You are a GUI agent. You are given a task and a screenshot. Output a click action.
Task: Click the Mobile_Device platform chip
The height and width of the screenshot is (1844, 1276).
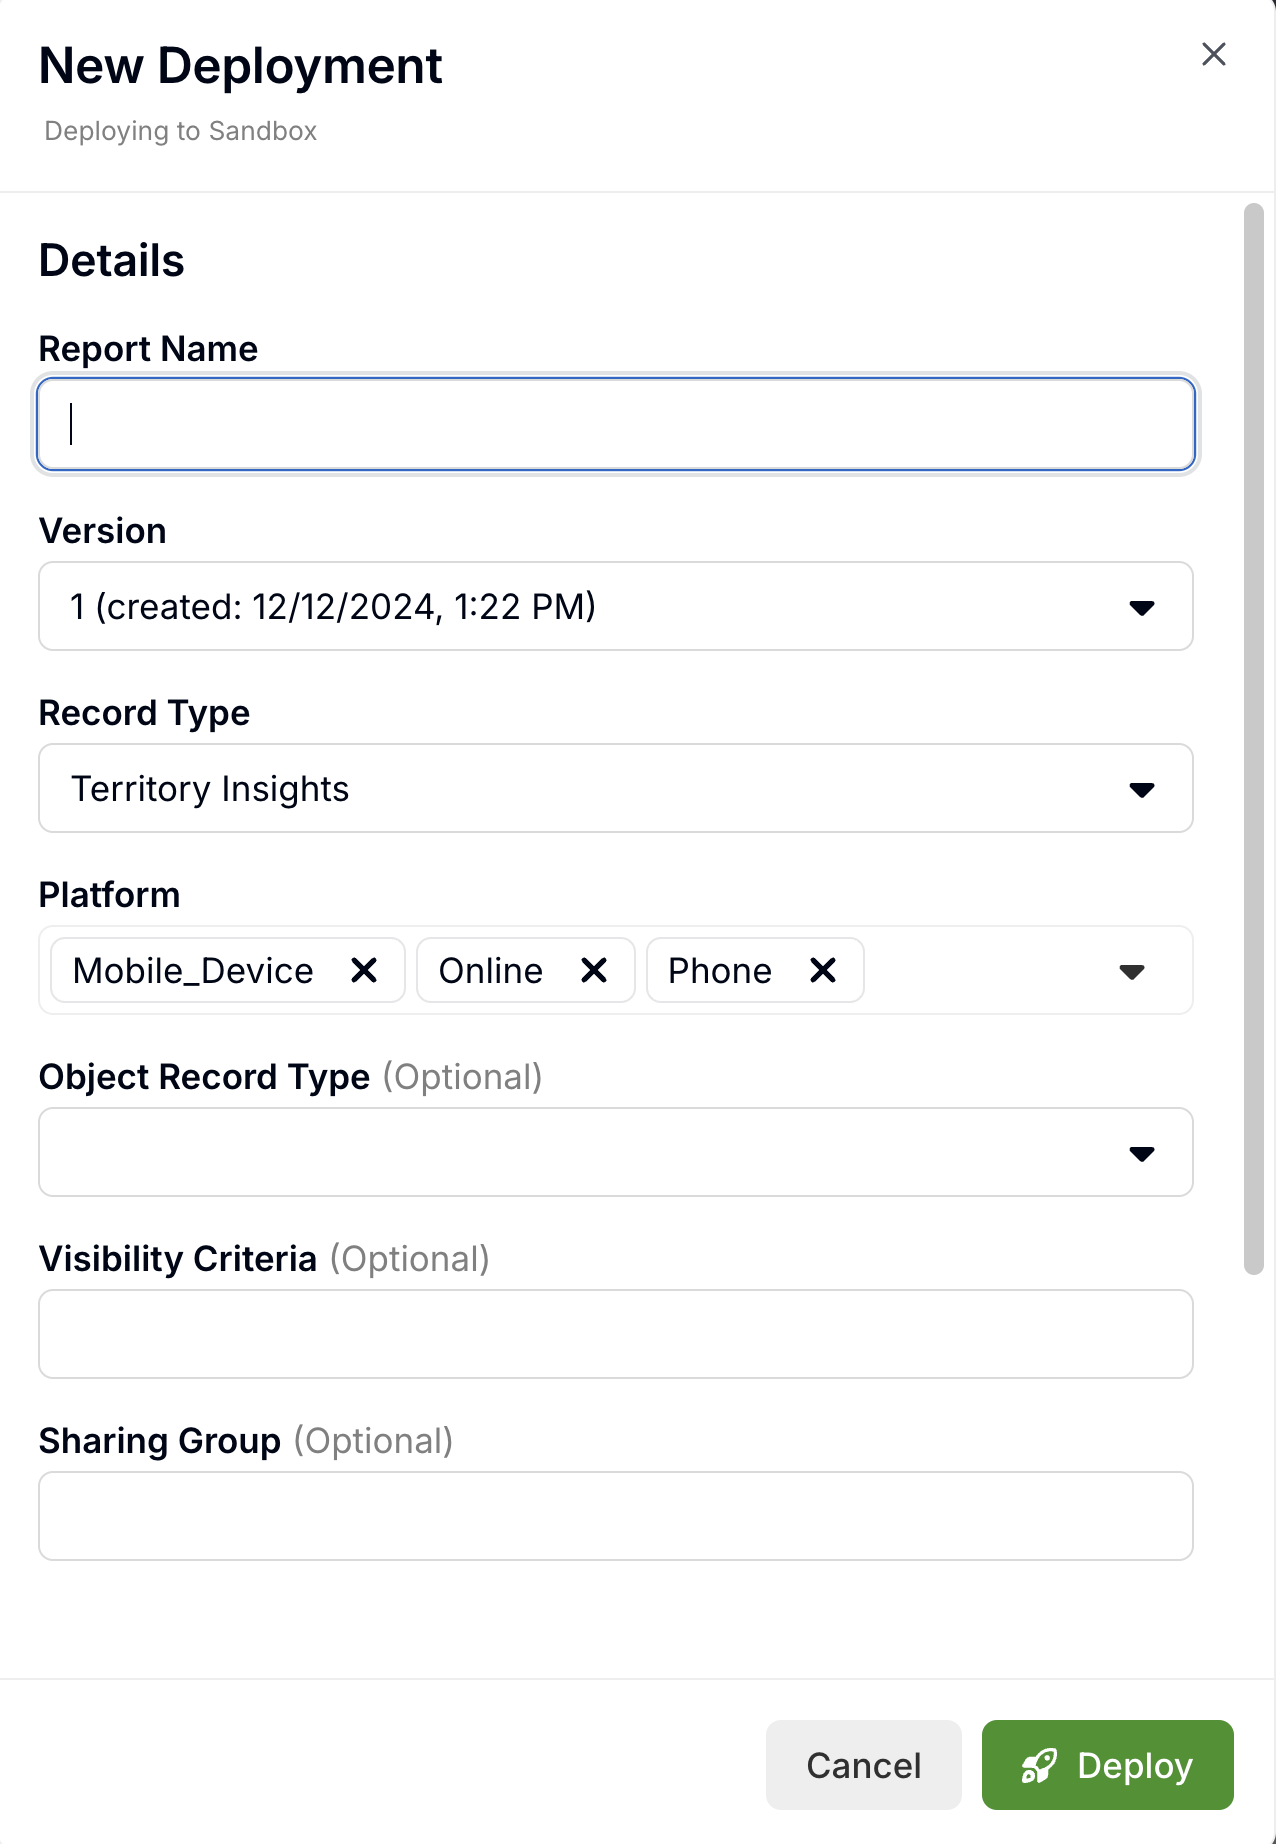pyautogui.click(x=193, y=971)
